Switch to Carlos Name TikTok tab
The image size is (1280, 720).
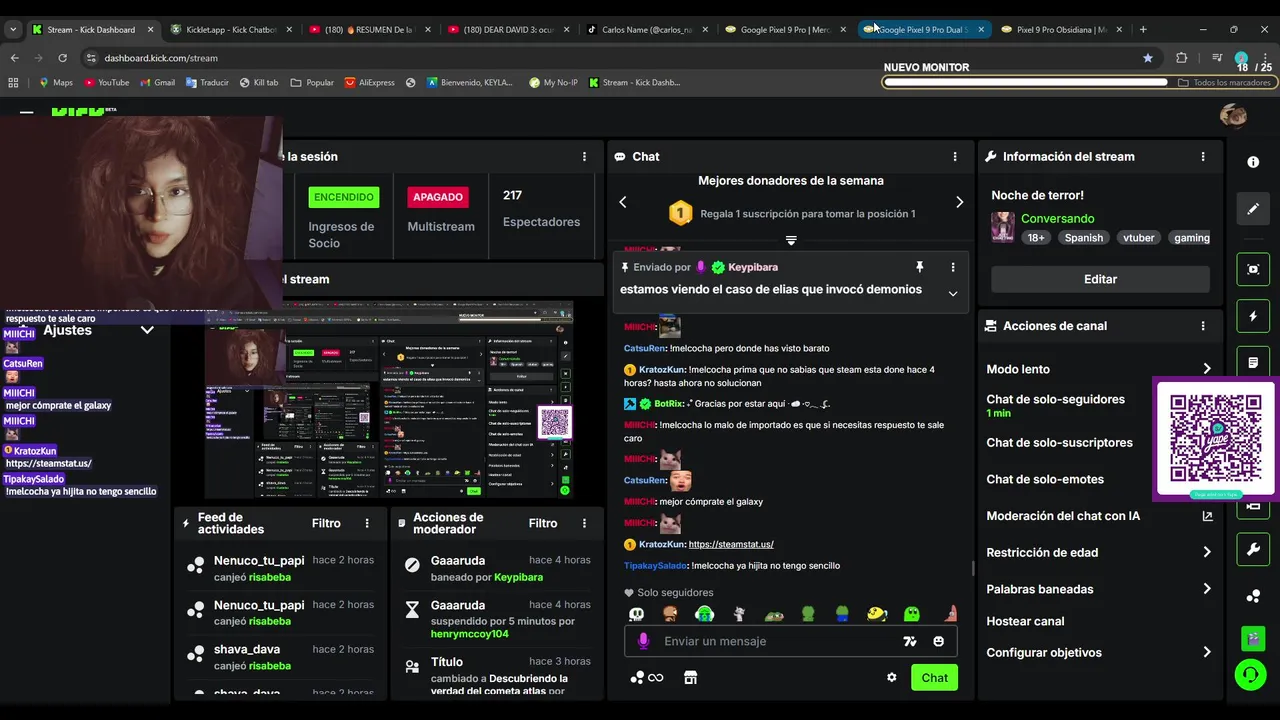(x=648, y=30)
